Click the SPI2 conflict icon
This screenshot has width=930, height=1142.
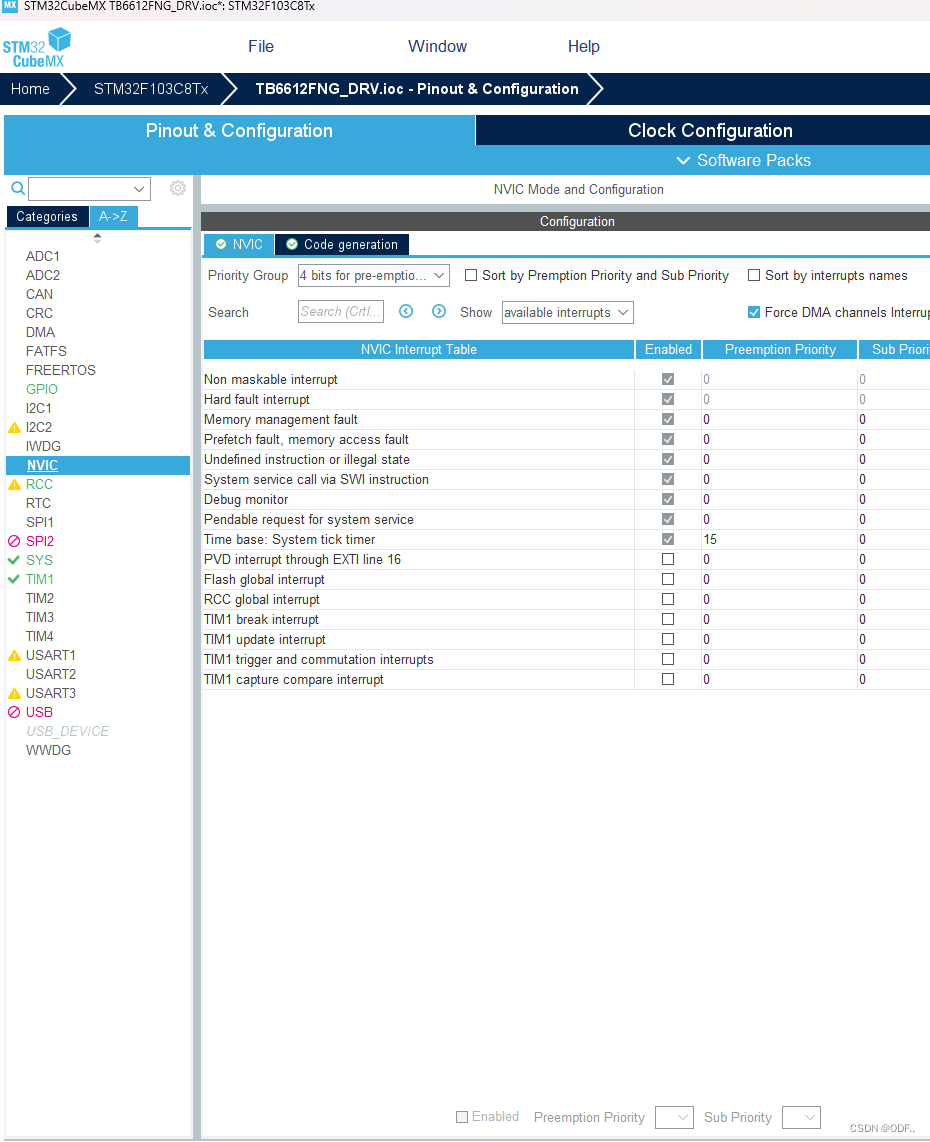(x=14, y=541)
